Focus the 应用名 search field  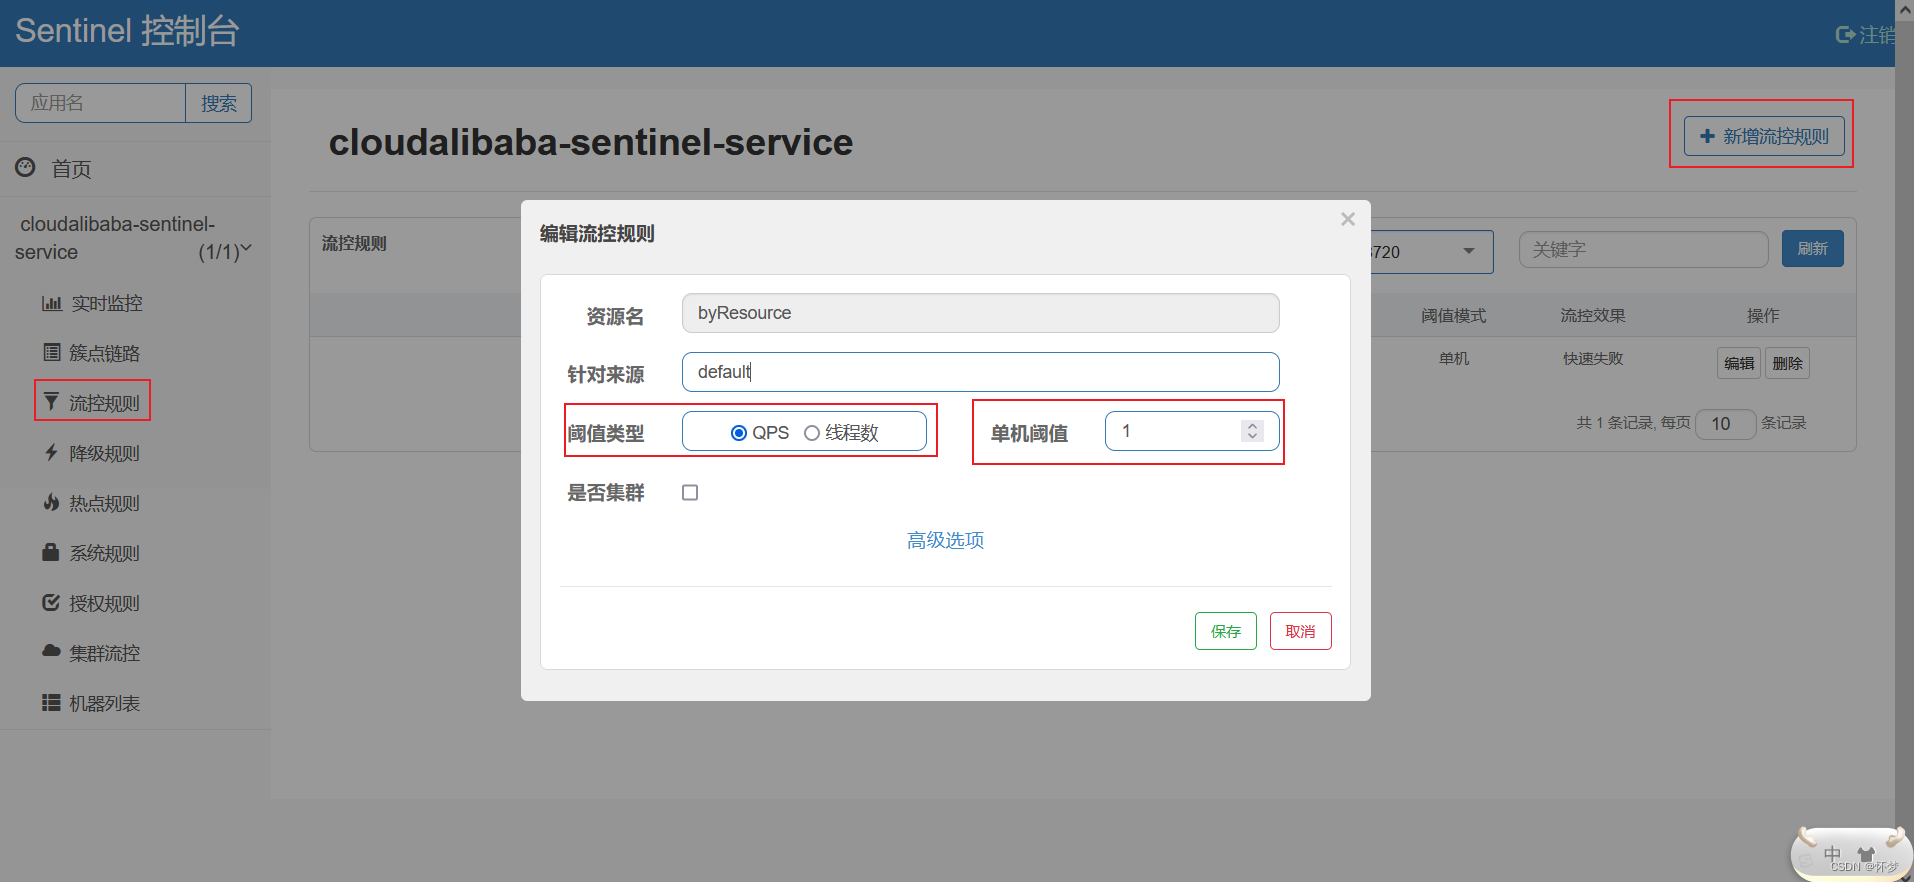(x=100, y=103)
